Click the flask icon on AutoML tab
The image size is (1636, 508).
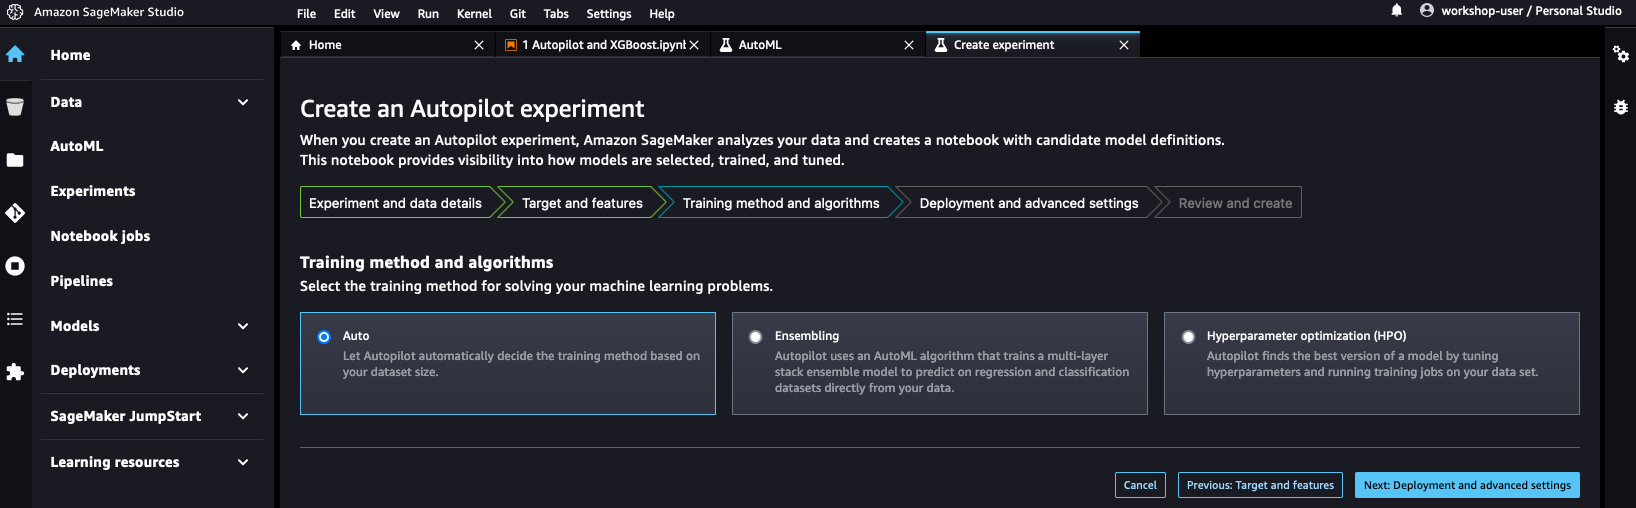point(726,45)
